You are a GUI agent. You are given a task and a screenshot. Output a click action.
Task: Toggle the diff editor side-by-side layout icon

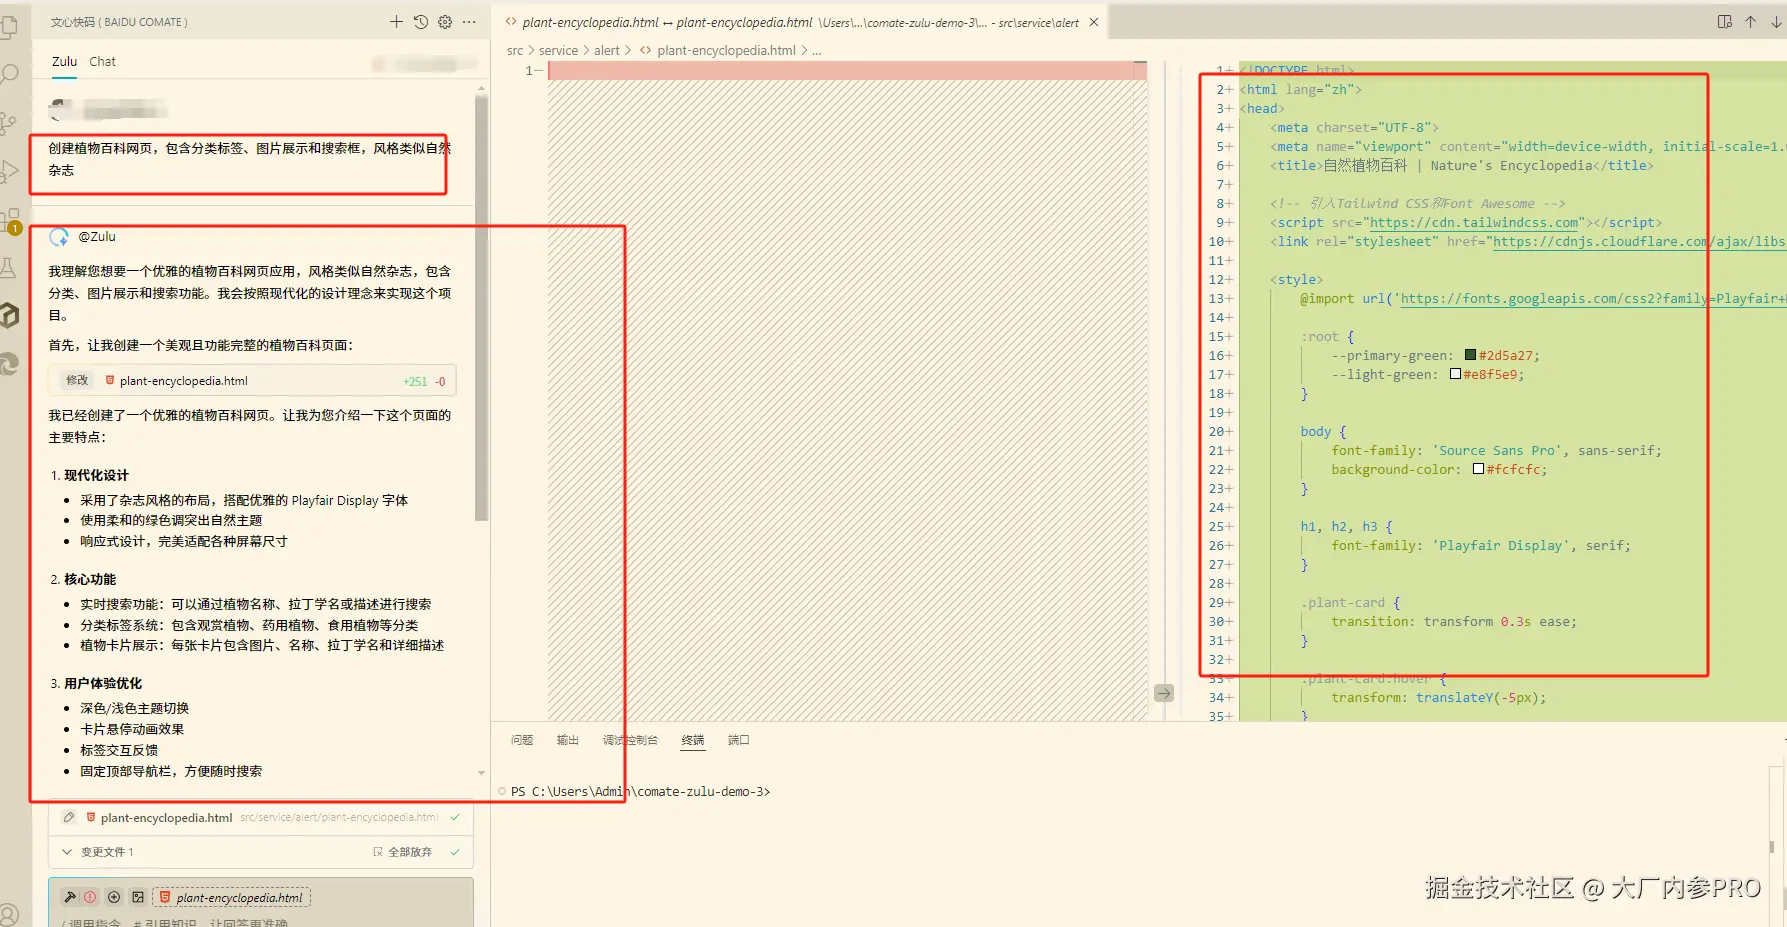[x=1725, y=22]
